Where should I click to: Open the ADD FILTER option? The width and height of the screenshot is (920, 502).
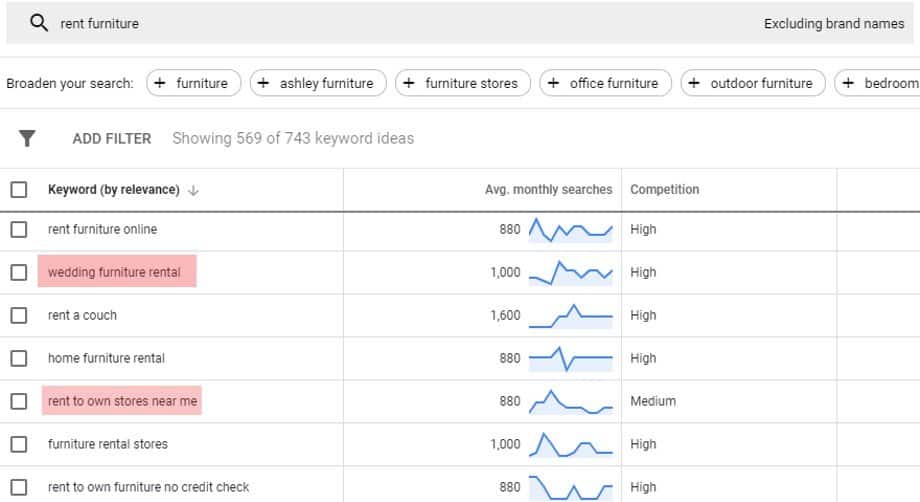point(112,138)
